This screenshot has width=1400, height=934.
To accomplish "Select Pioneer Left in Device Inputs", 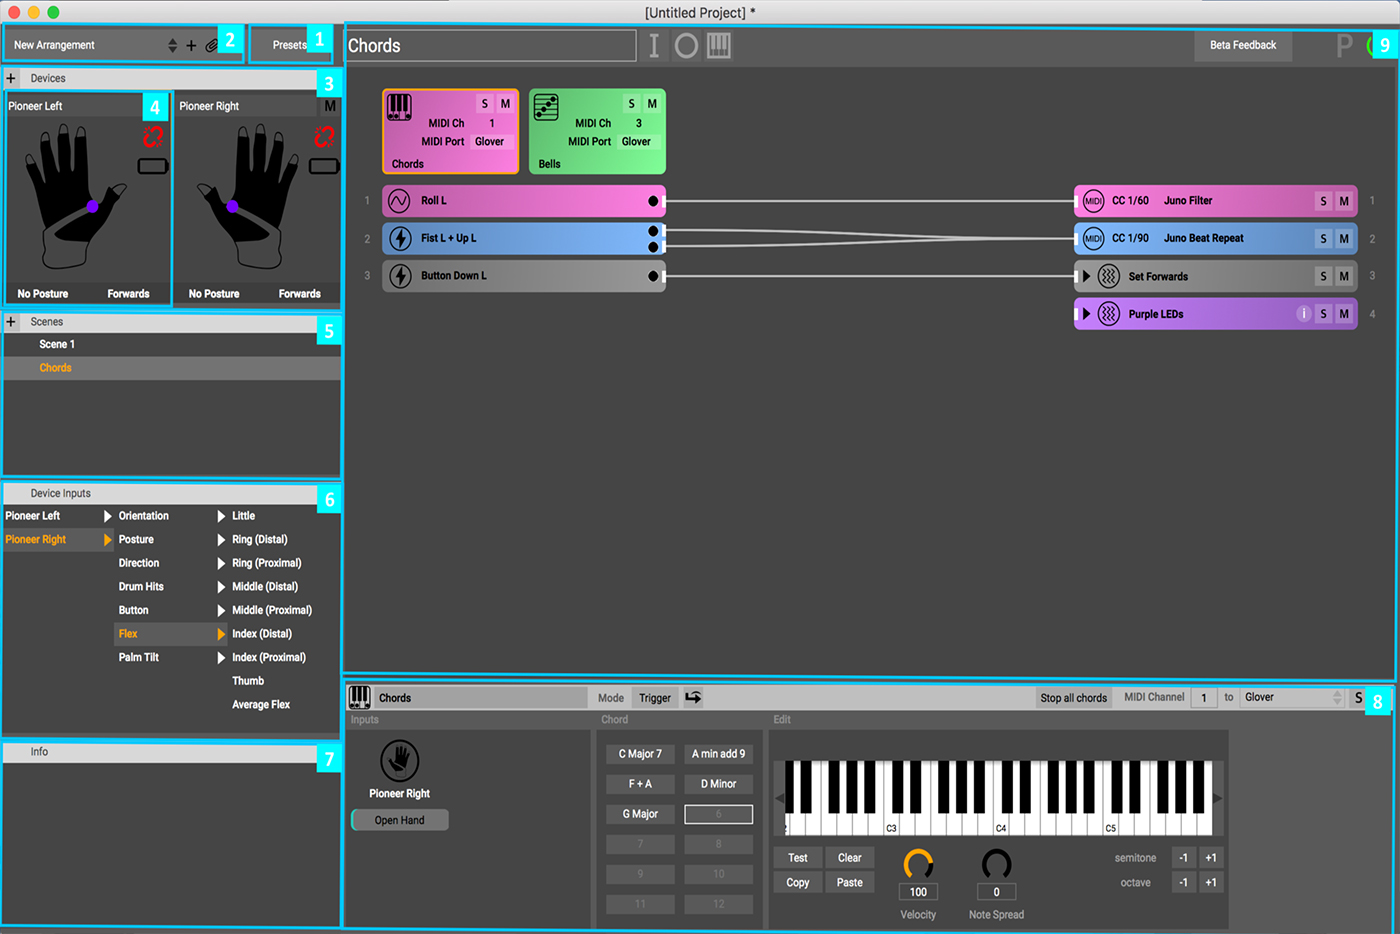I will click(35, 515).
